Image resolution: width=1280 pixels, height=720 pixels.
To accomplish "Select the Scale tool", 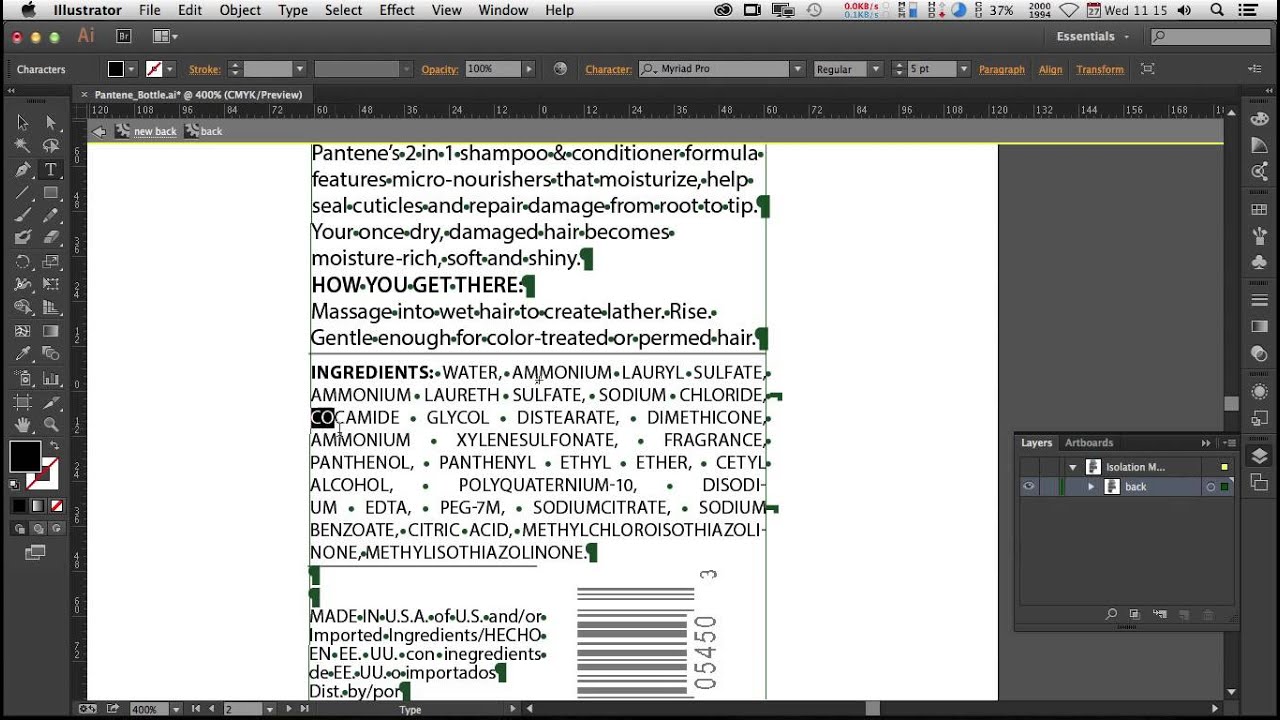I will click(50, 262).
